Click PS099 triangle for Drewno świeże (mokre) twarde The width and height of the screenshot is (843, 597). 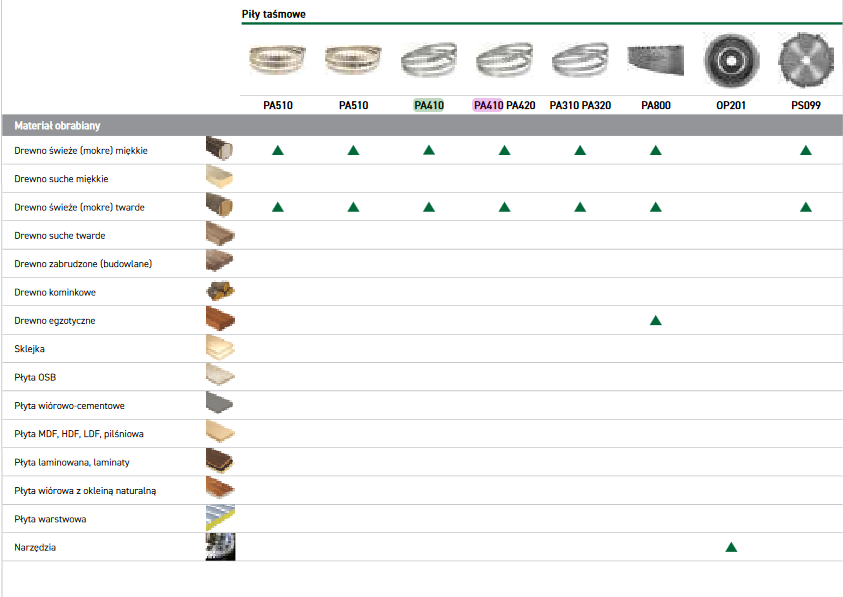(805, 207)
